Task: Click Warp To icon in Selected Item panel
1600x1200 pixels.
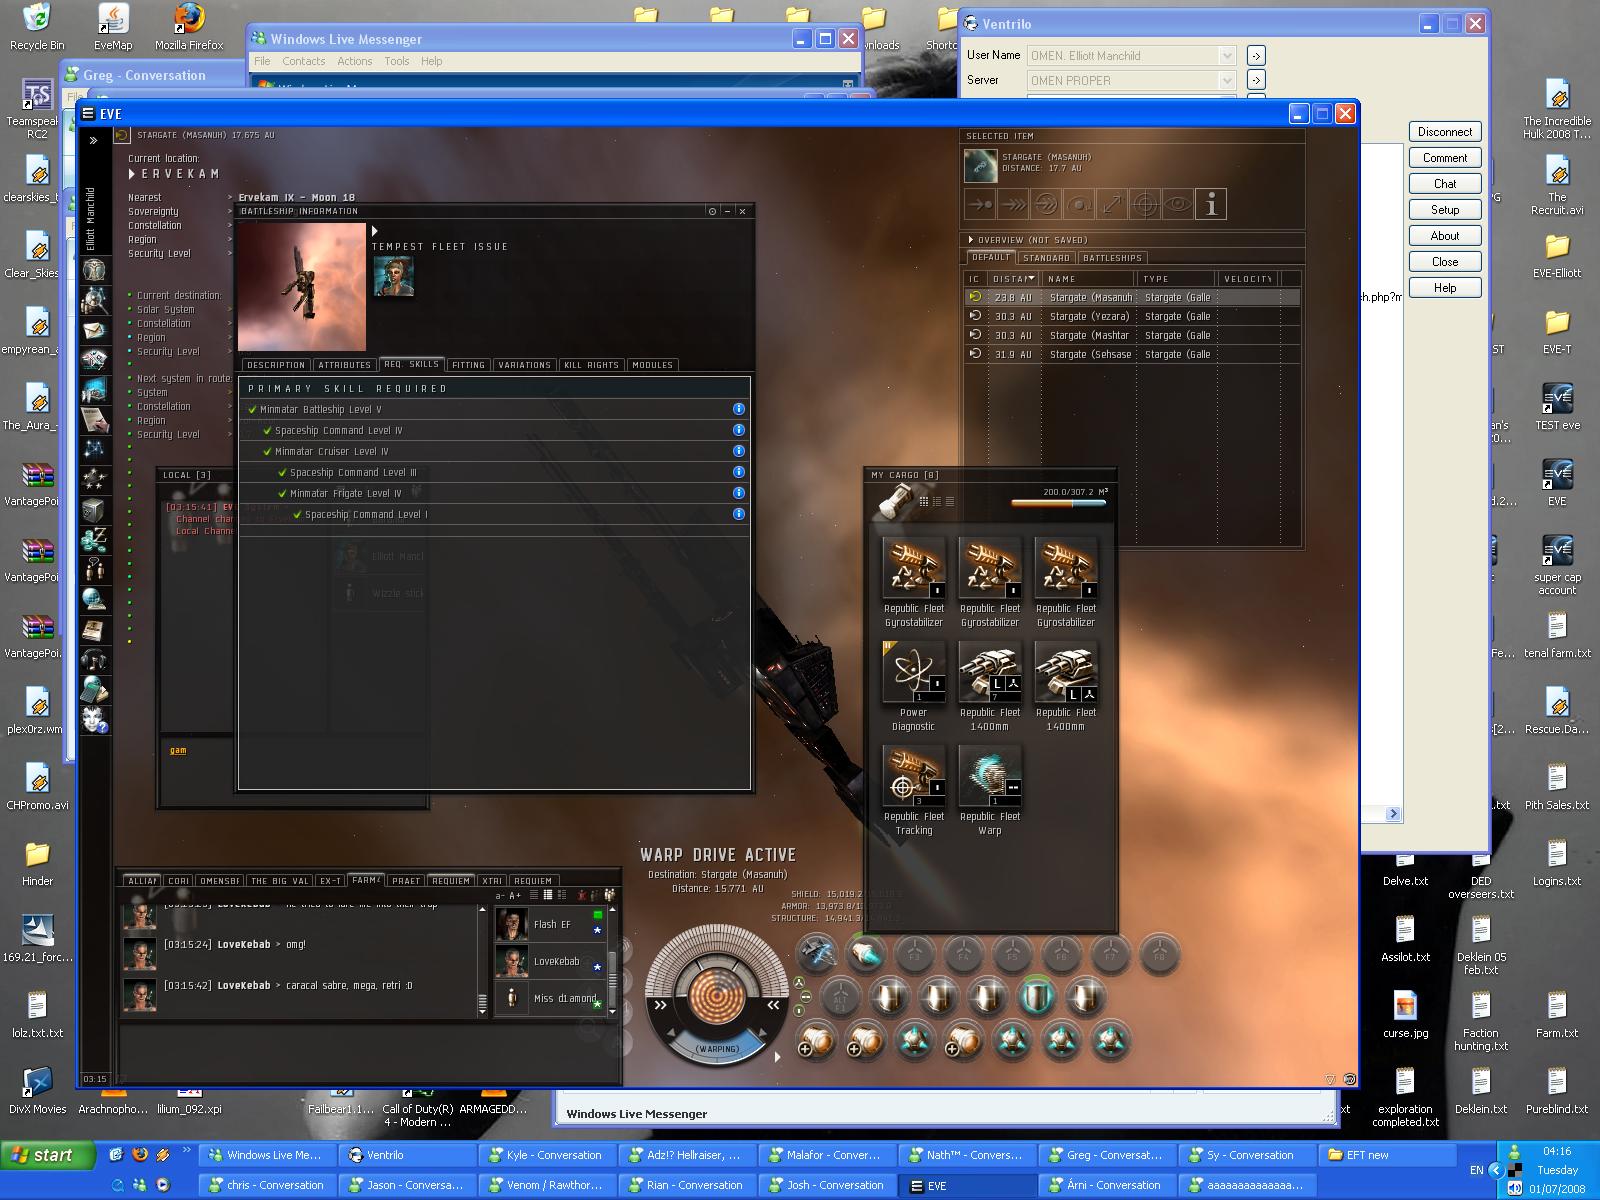Action: pos(1014,205)
